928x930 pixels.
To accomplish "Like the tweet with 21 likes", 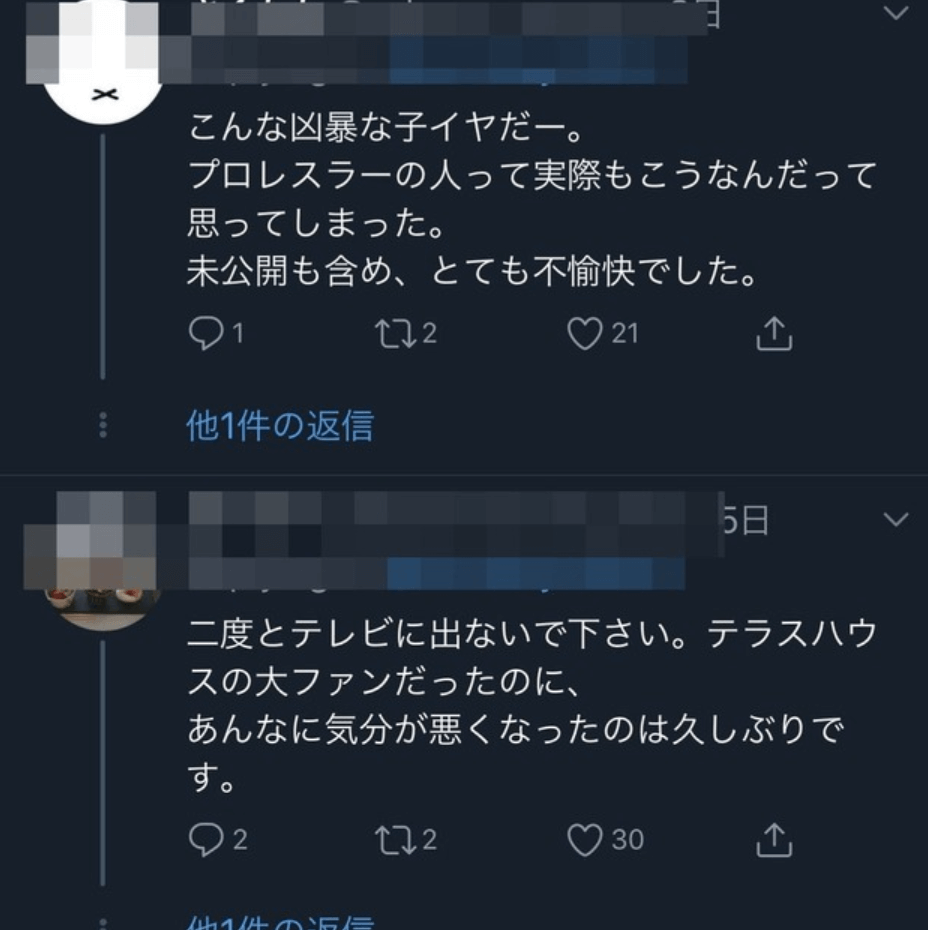I will point(585,333).
